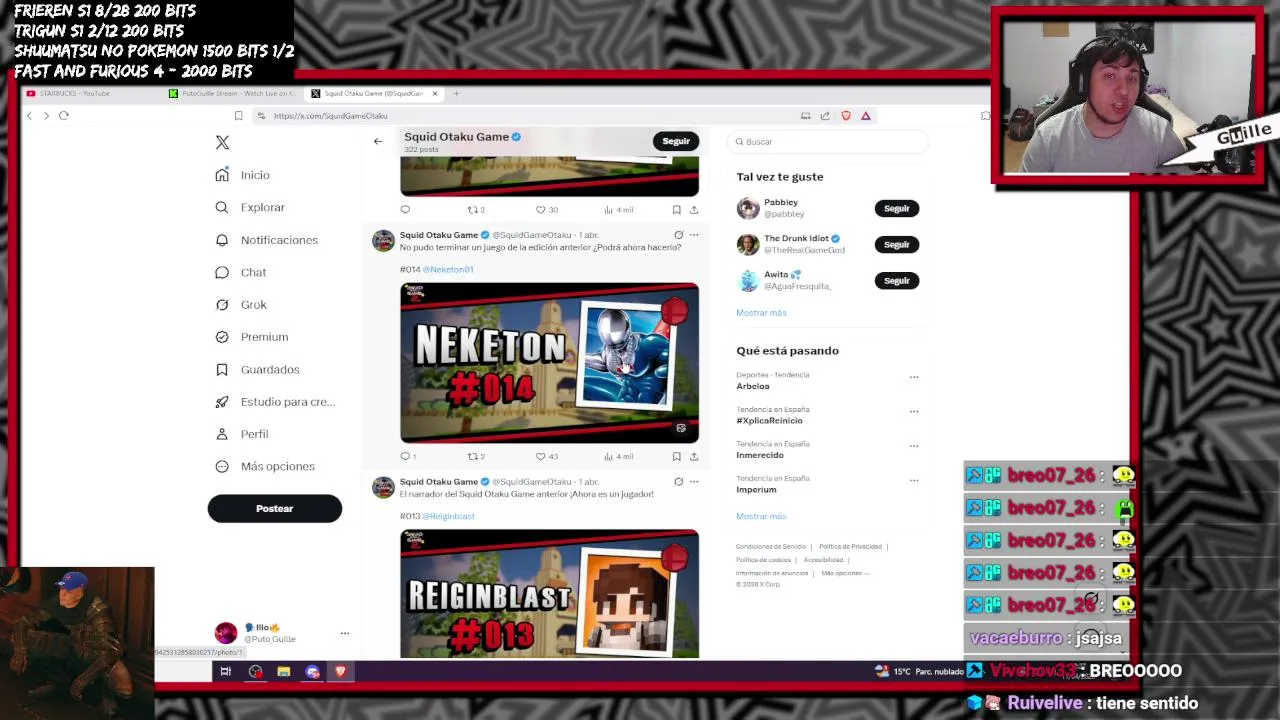Click Mostrar más under Tal vez te guste
The width and height of the screenshot is (1280, 720).
pyautogui.click(x=761, y=313)
